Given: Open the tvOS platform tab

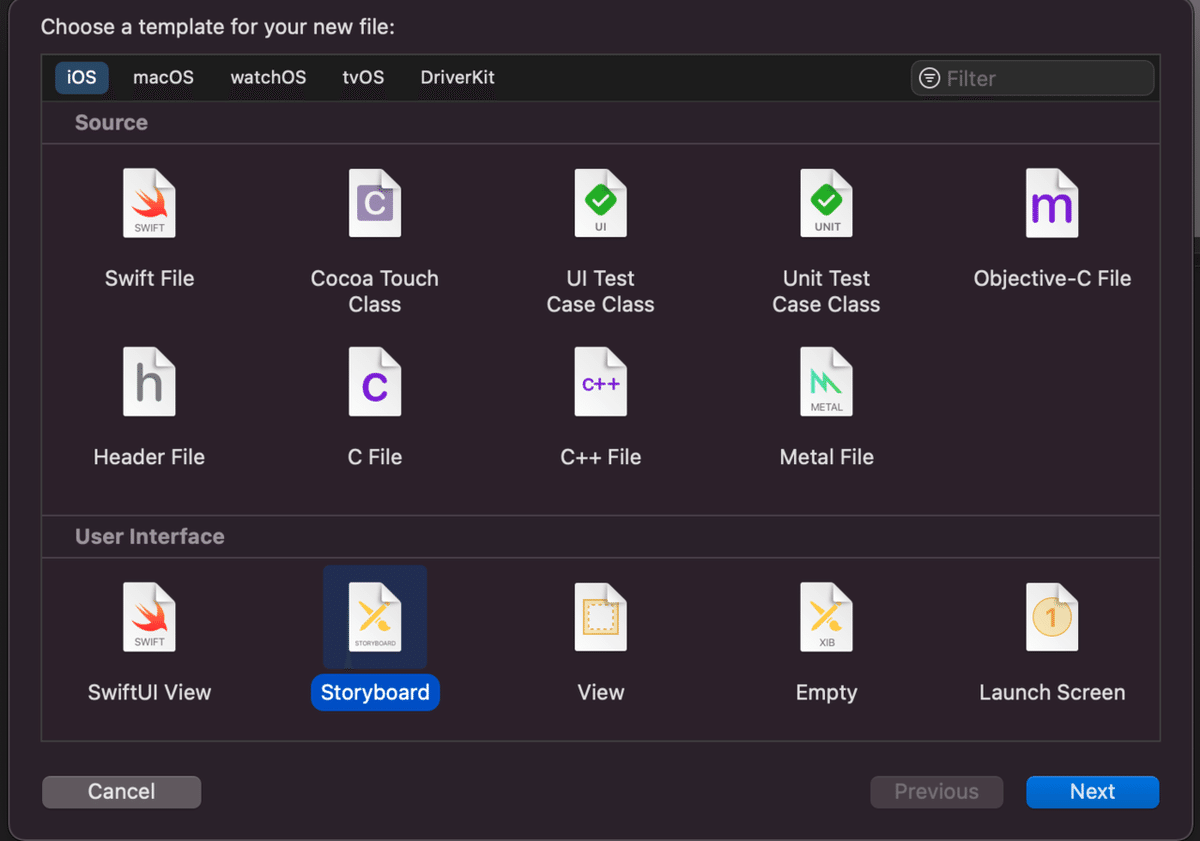Looking at the screenshot, I should (x=363, y=77).
